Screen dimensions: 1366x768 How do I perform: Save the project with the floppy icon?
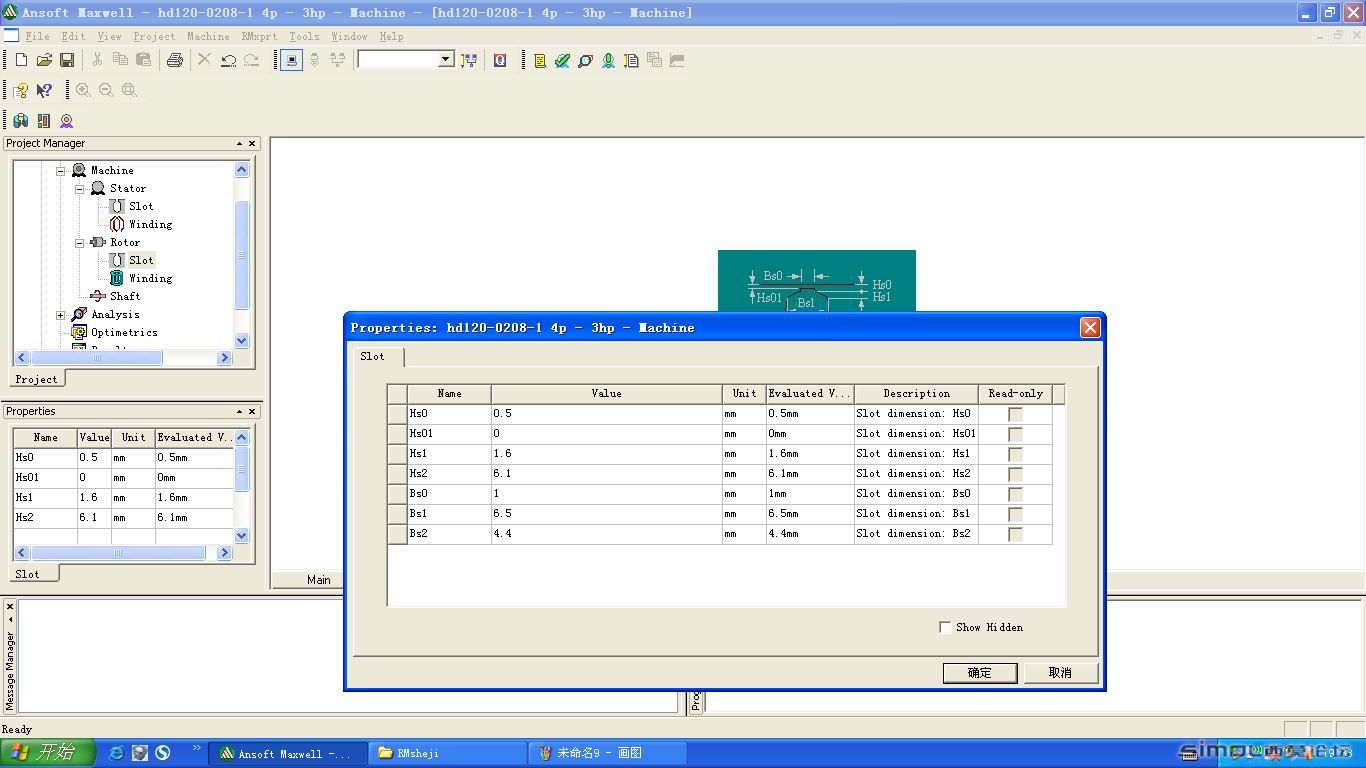(67, 60)
